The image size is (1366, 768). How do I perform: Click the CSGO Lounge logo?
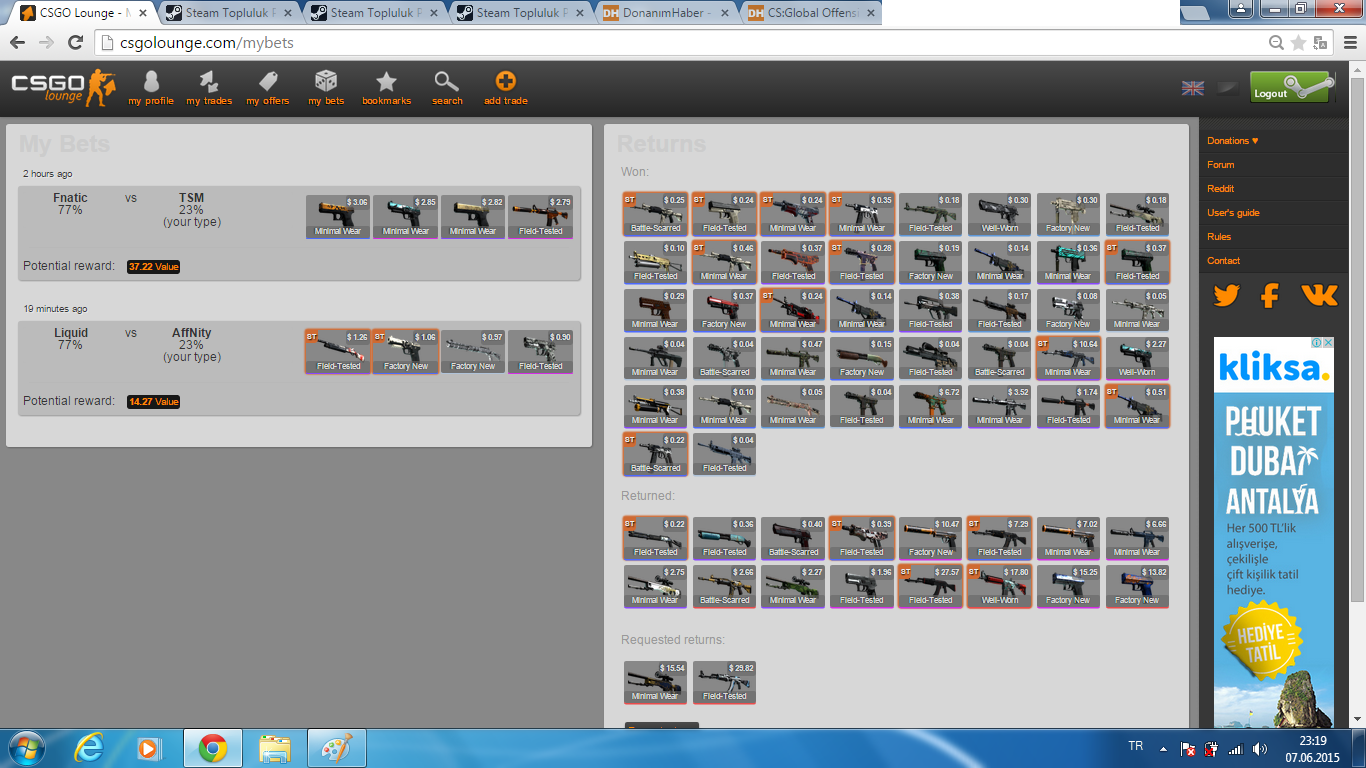[x=64, y=88]
